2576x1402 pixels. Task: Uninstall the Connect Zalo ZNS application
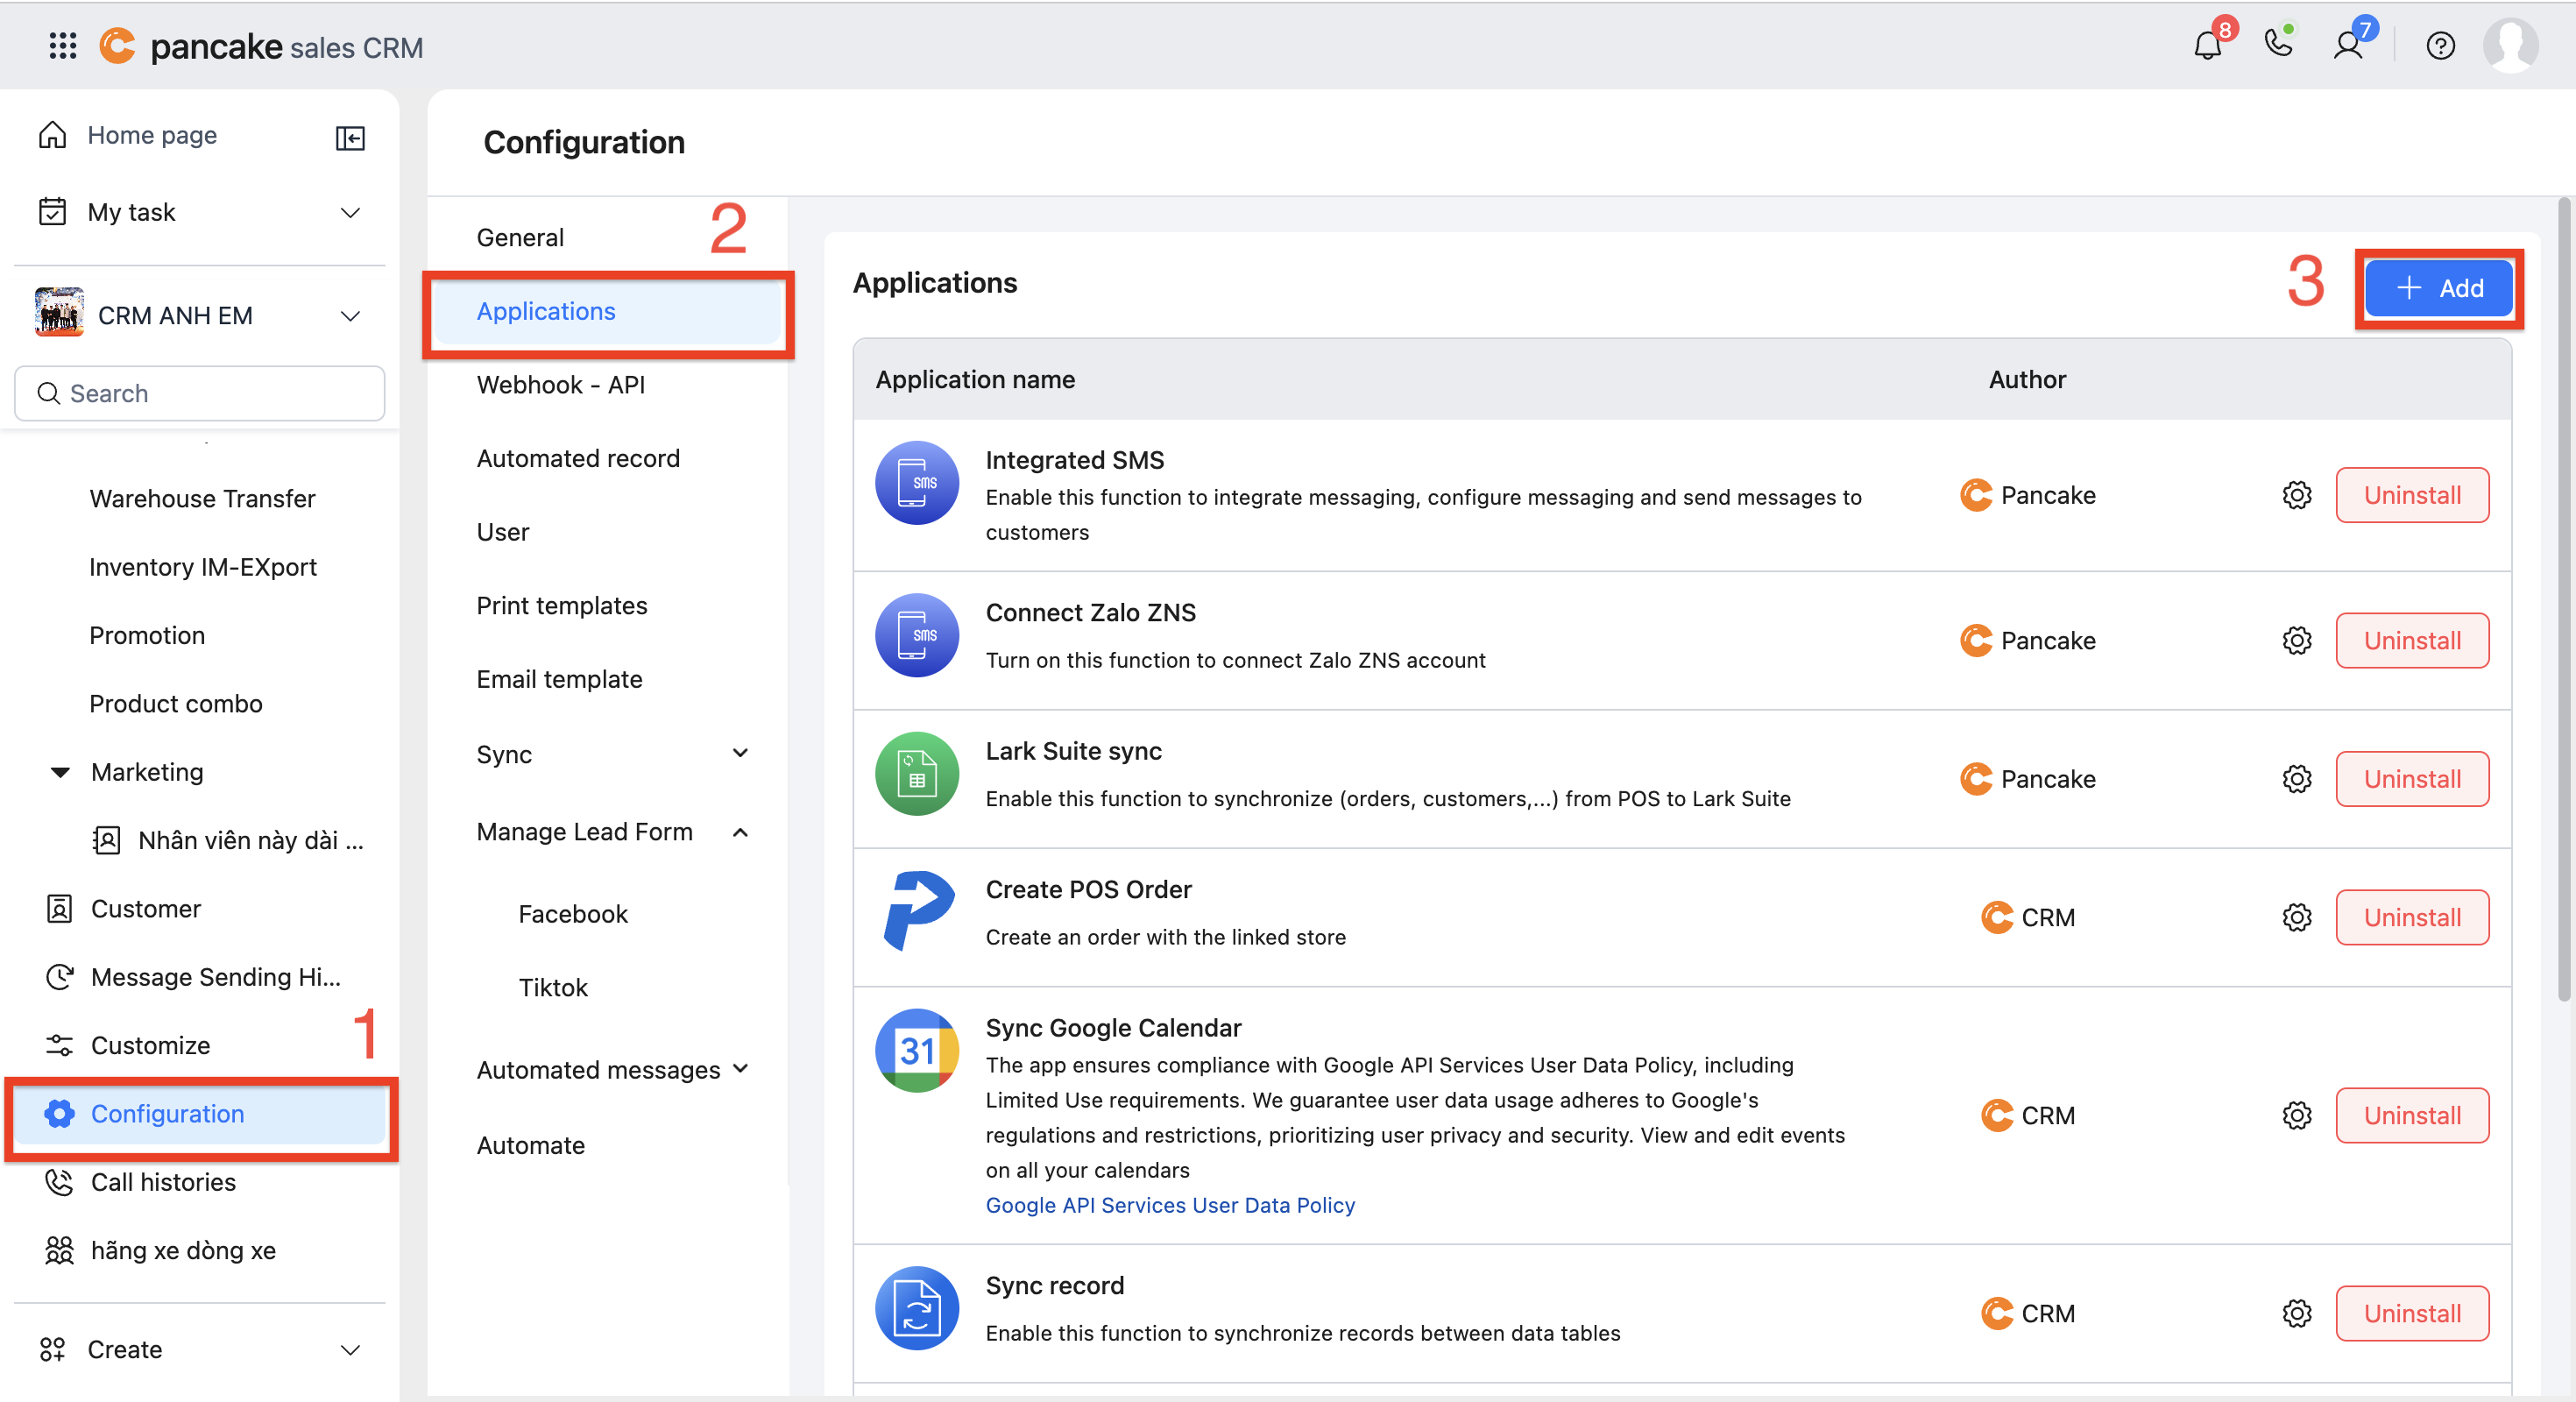tap(2411, 640)
